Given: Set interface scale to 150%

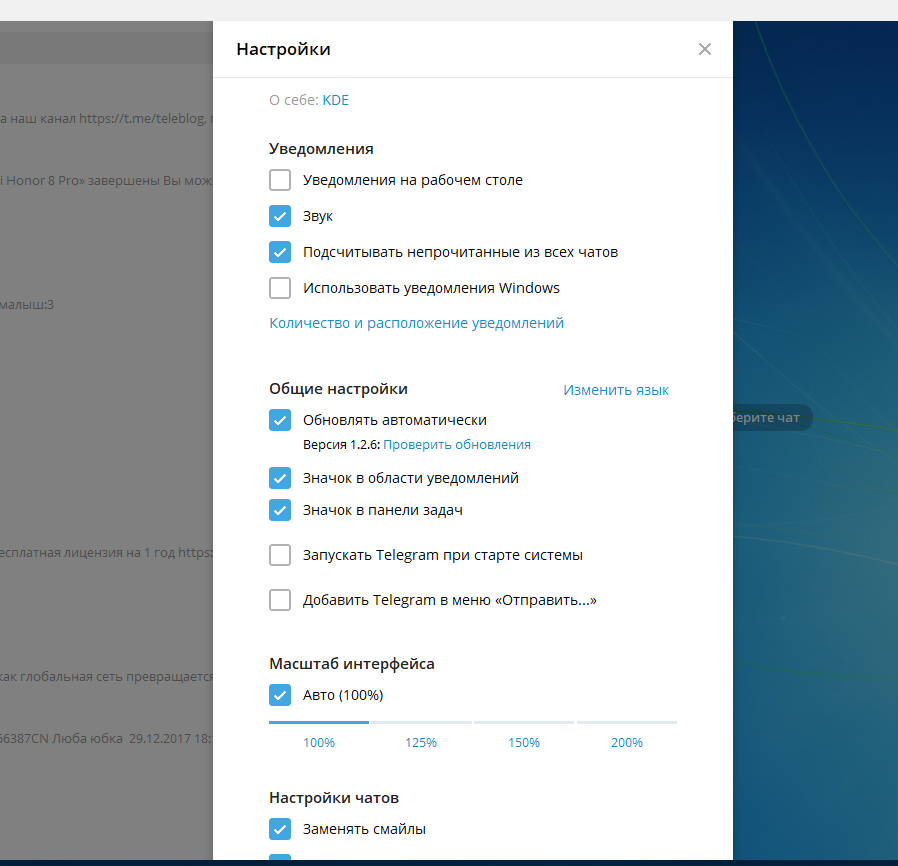Looking at the screenshot, I should coord(524,742).
